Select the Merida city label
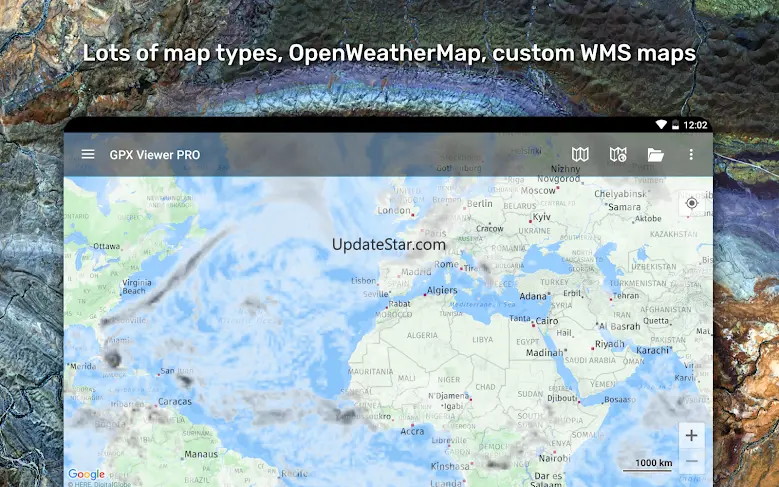The image size is (779, 487). pyautogui.click(x=83, y=366)
